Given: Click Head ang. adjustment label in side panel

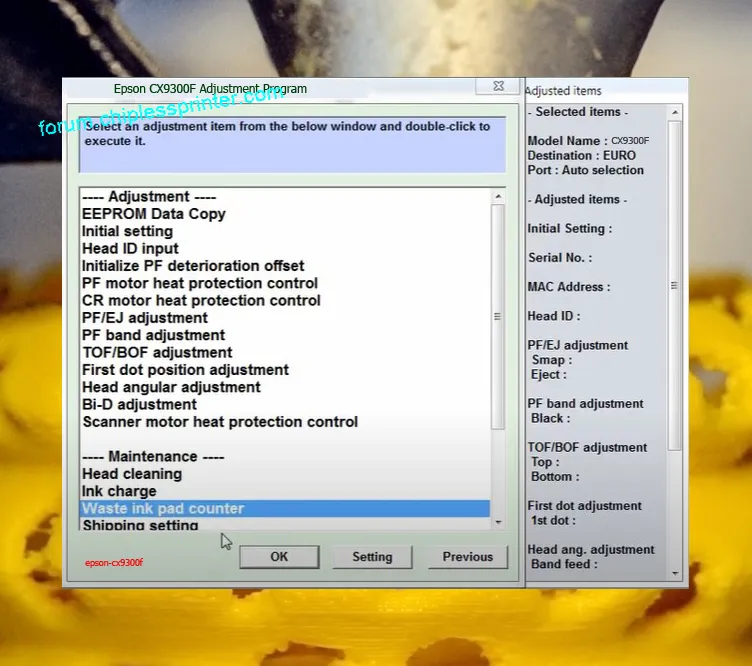Looking at the screenshot, I should click(591, 549).
